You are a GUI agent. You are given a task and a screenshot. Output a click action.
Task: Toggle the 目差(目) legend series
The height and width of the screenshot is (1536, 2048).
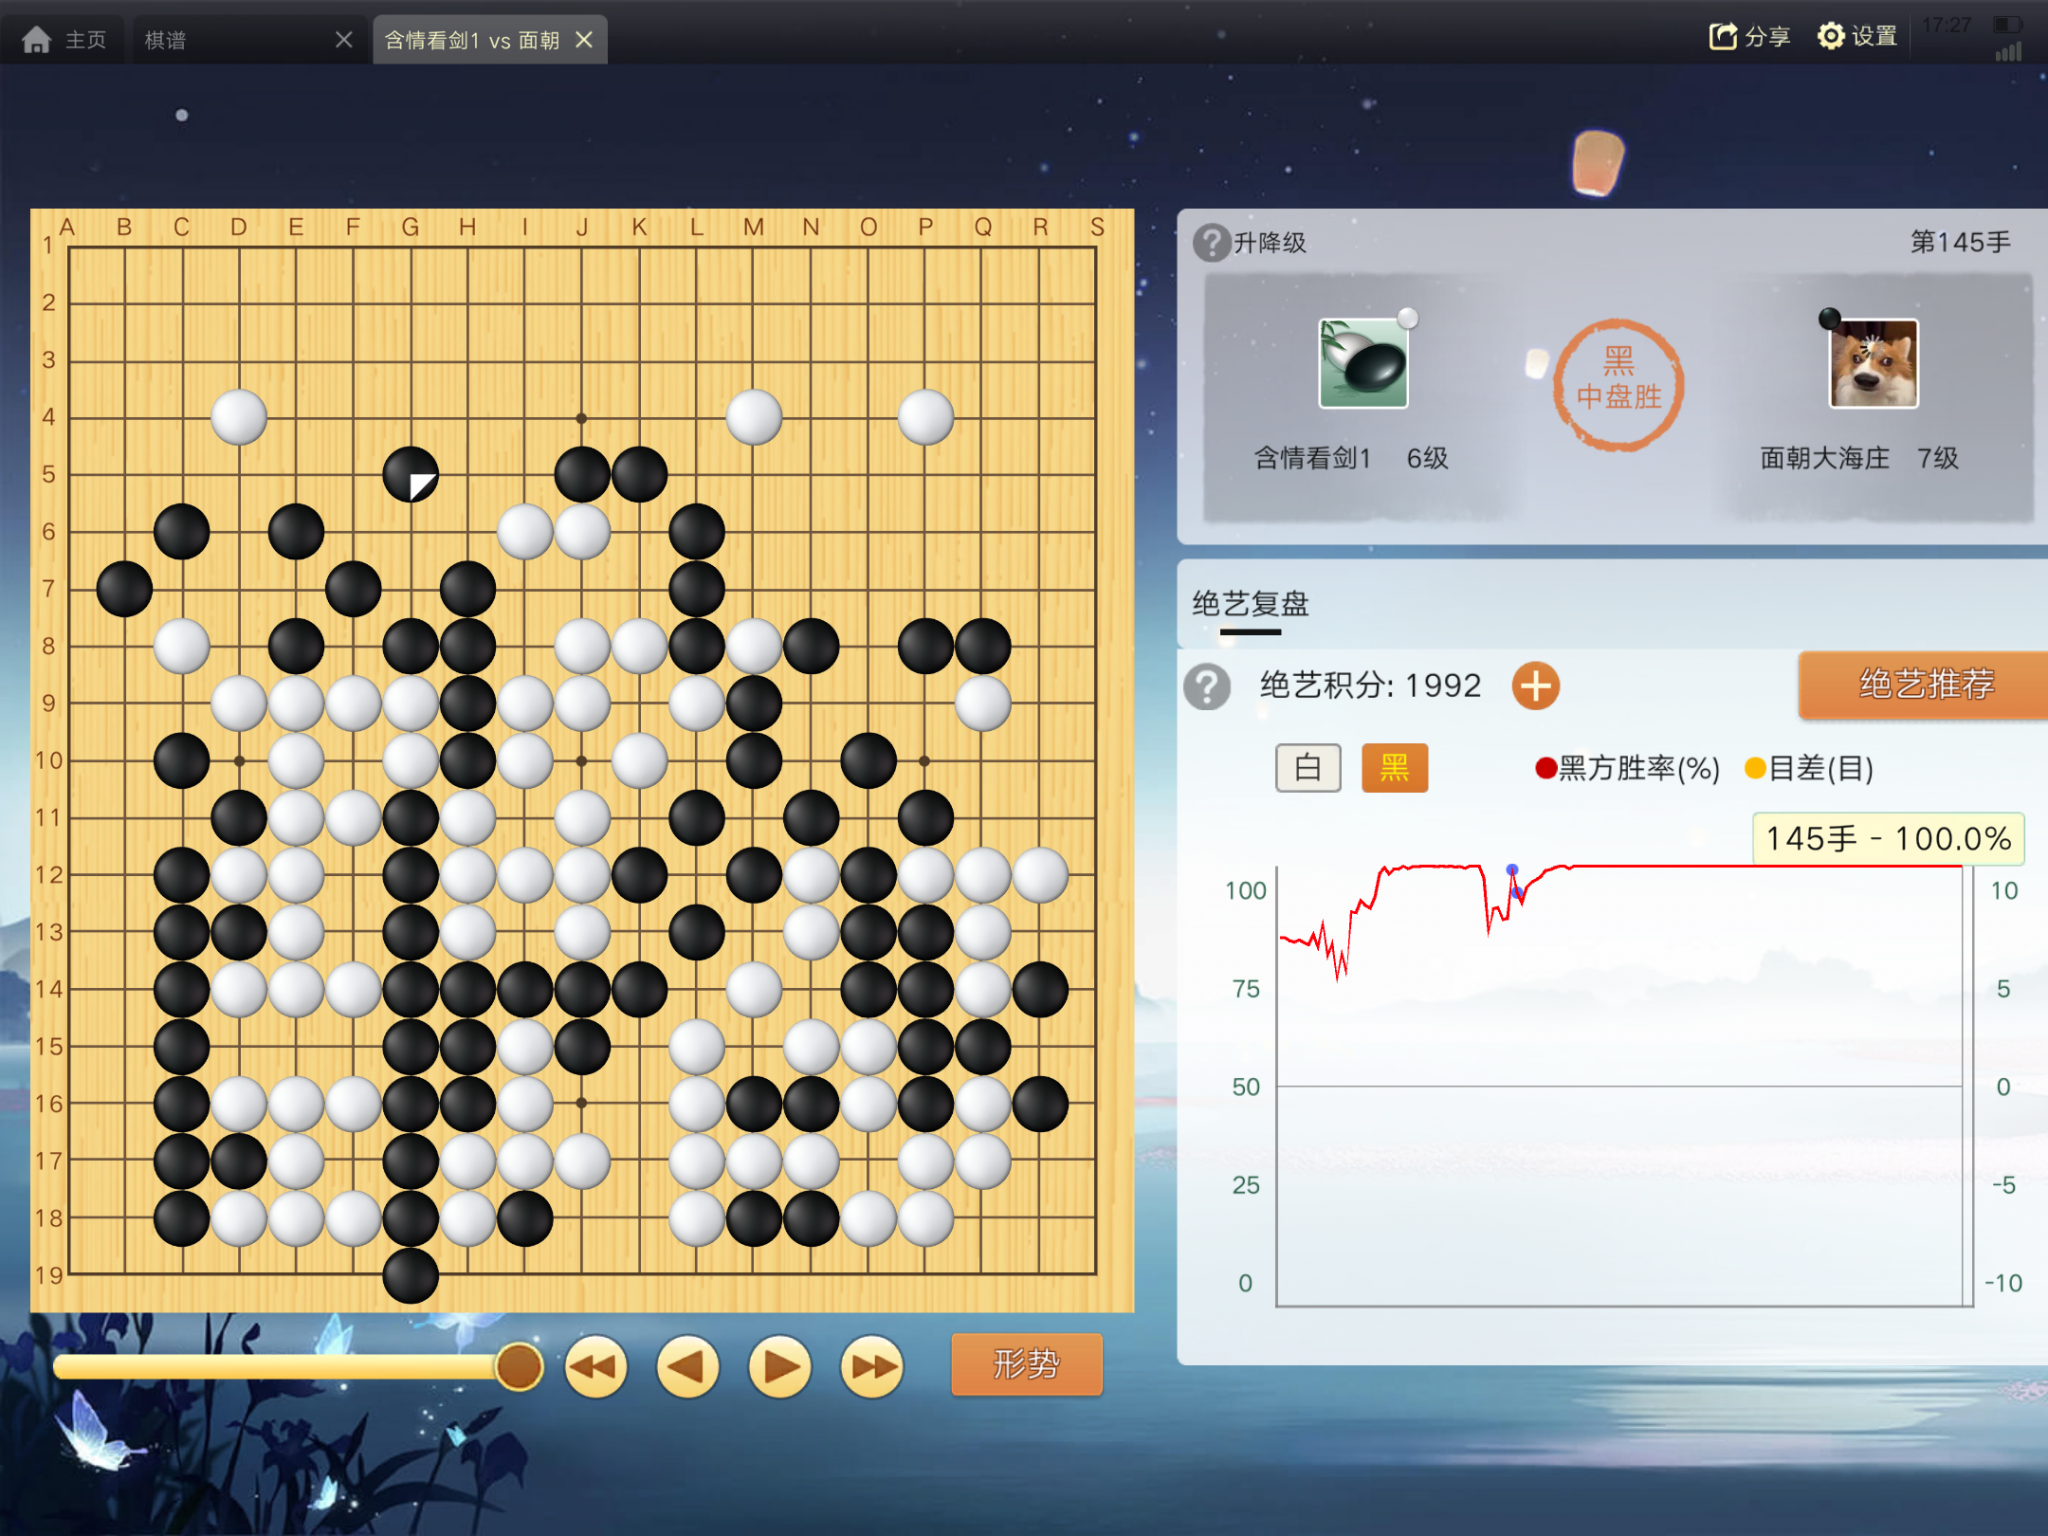point(1808,768)
